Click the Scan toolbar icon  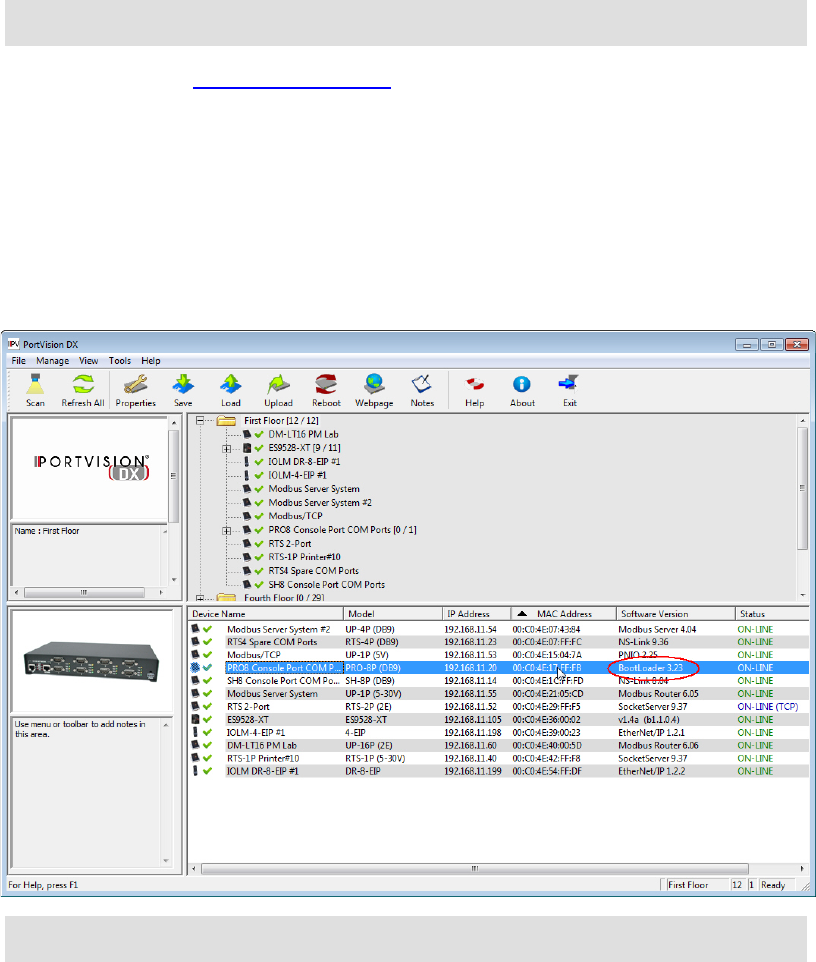35,390
